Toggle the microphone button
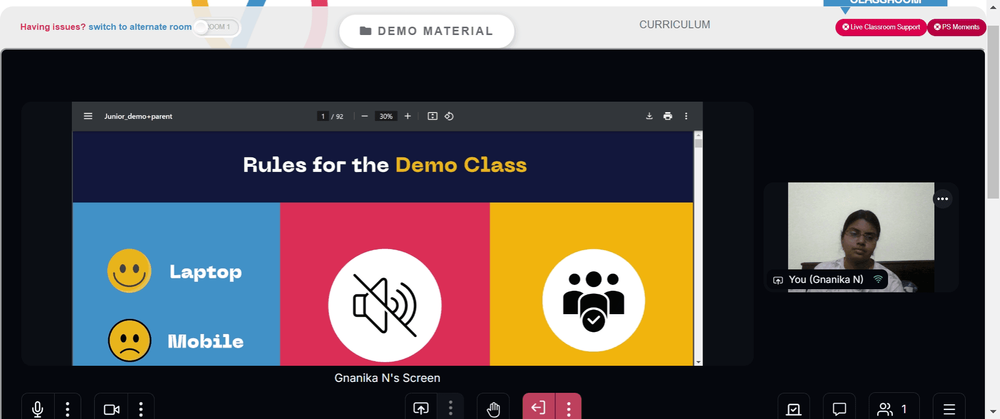This screenshot has height=419, width=1000. (38, 409)
